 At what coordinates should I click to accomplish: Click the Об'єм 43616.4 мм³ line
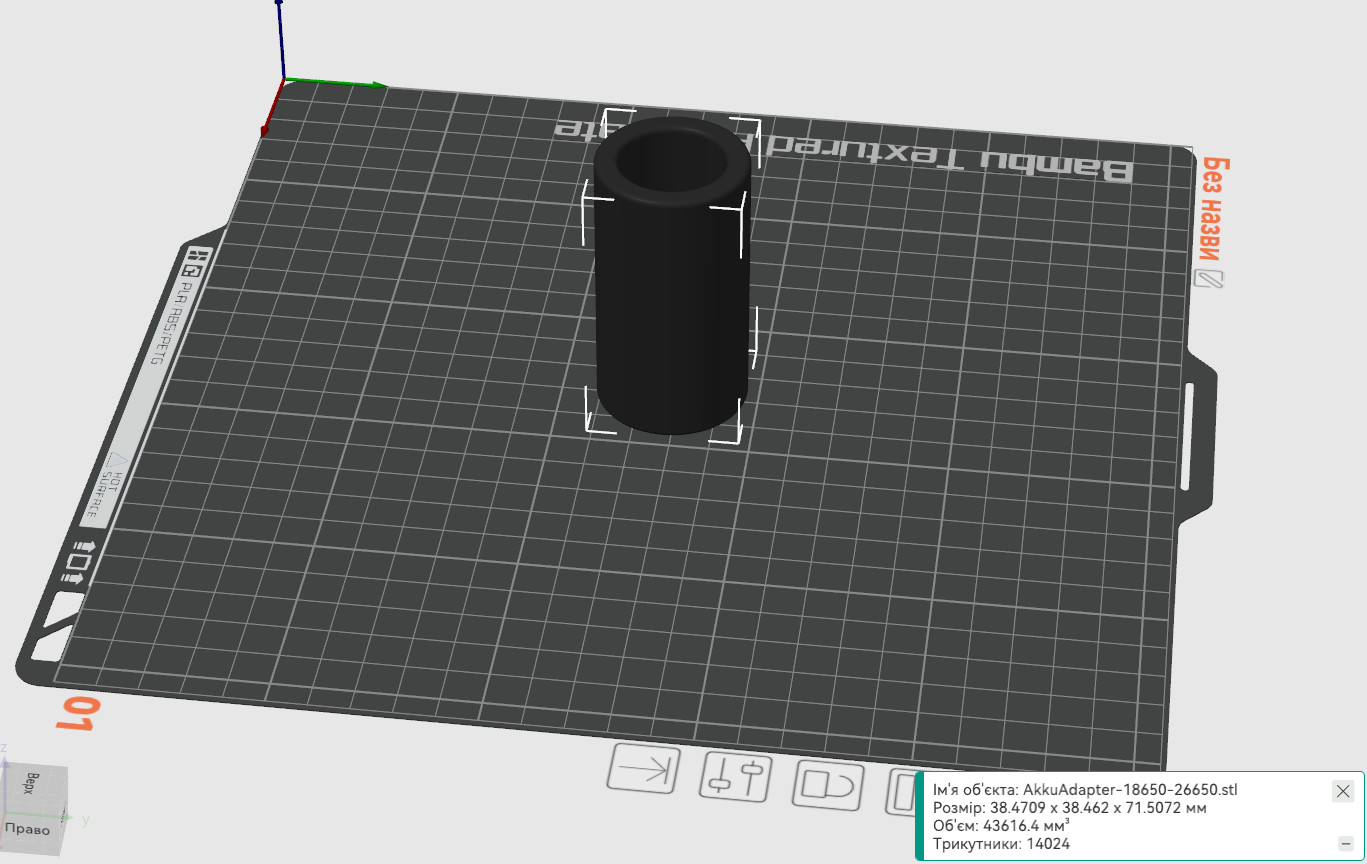tap(1001, 826)
